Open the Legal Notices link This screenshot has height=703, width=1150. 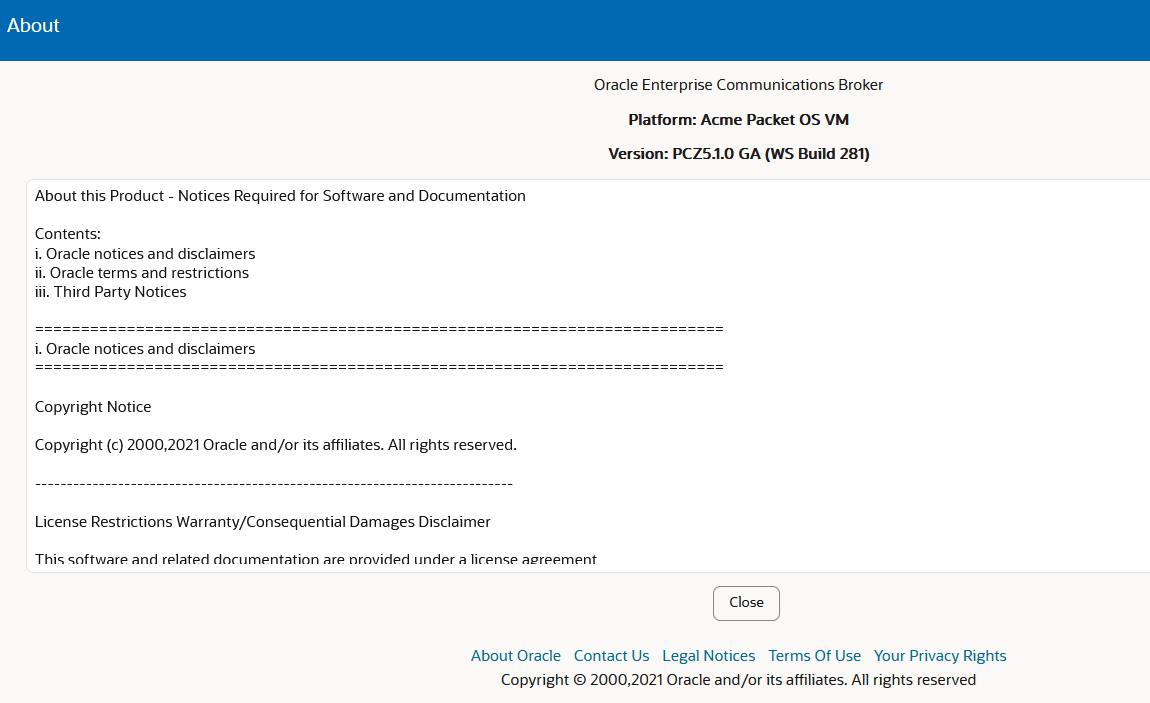coord(708,655)
